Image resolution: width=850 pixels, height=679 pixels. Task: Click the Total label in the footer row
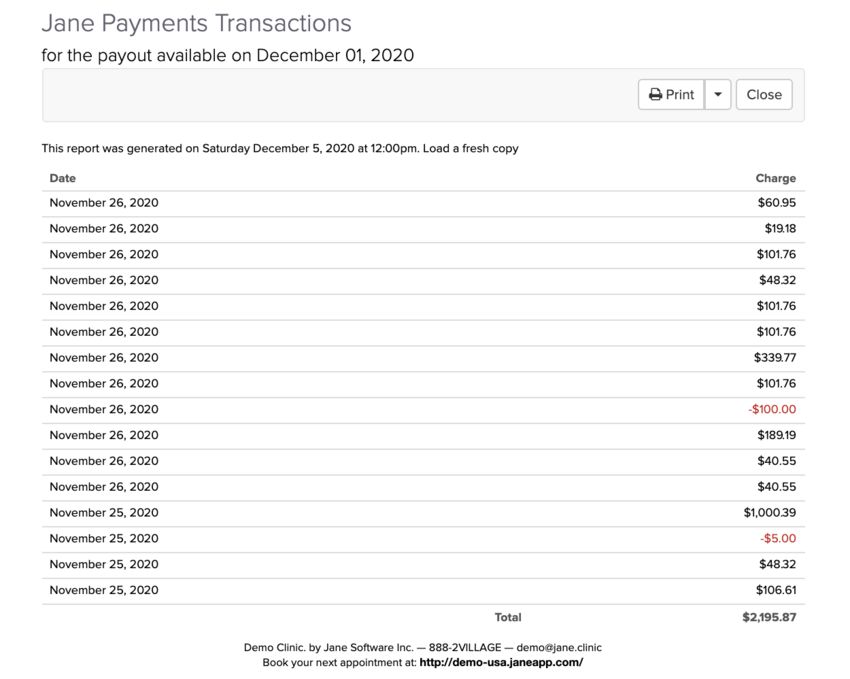pyautogui.click(x=508, y=618)
